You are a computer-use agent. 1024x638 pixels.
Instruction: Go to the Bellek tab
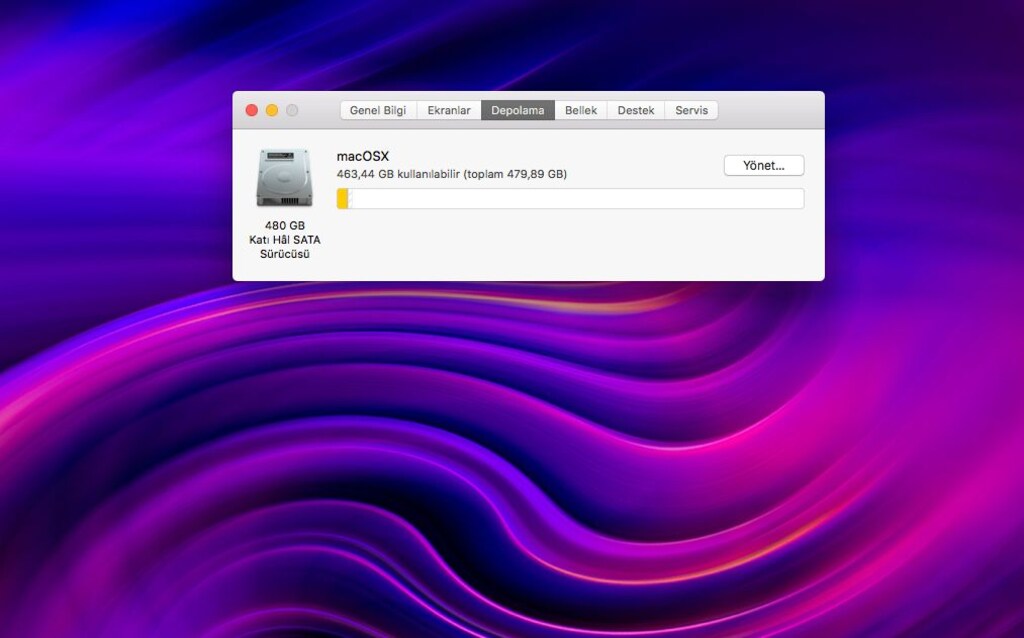[x=581, y=110]
